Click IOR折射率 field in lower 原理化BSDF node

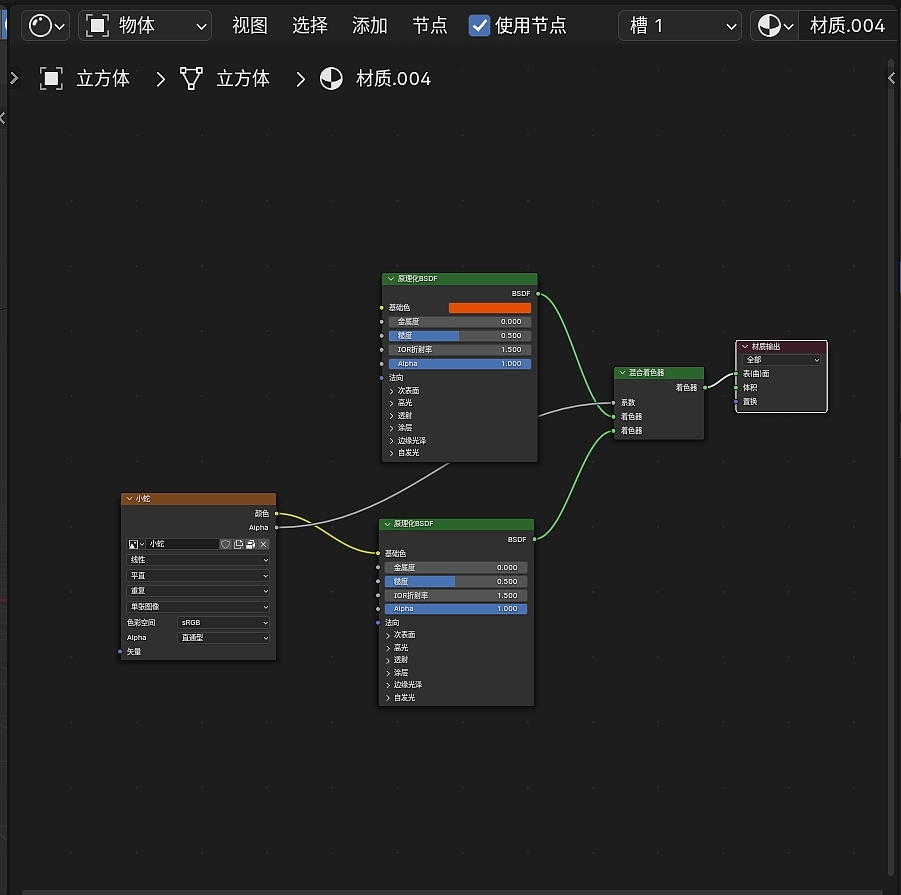pos(456,596)
